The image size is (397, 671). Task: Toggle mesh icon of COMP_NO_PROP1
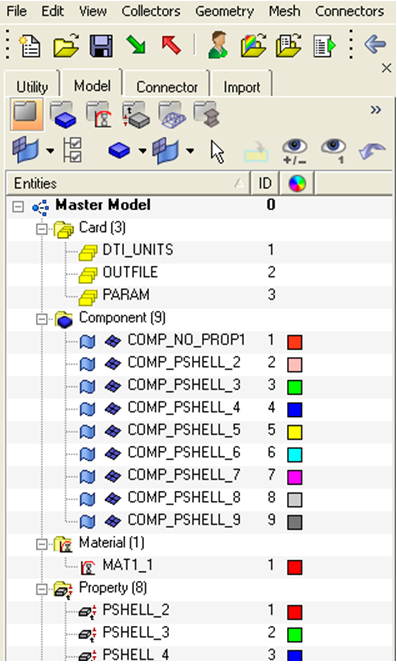[113, 341]
